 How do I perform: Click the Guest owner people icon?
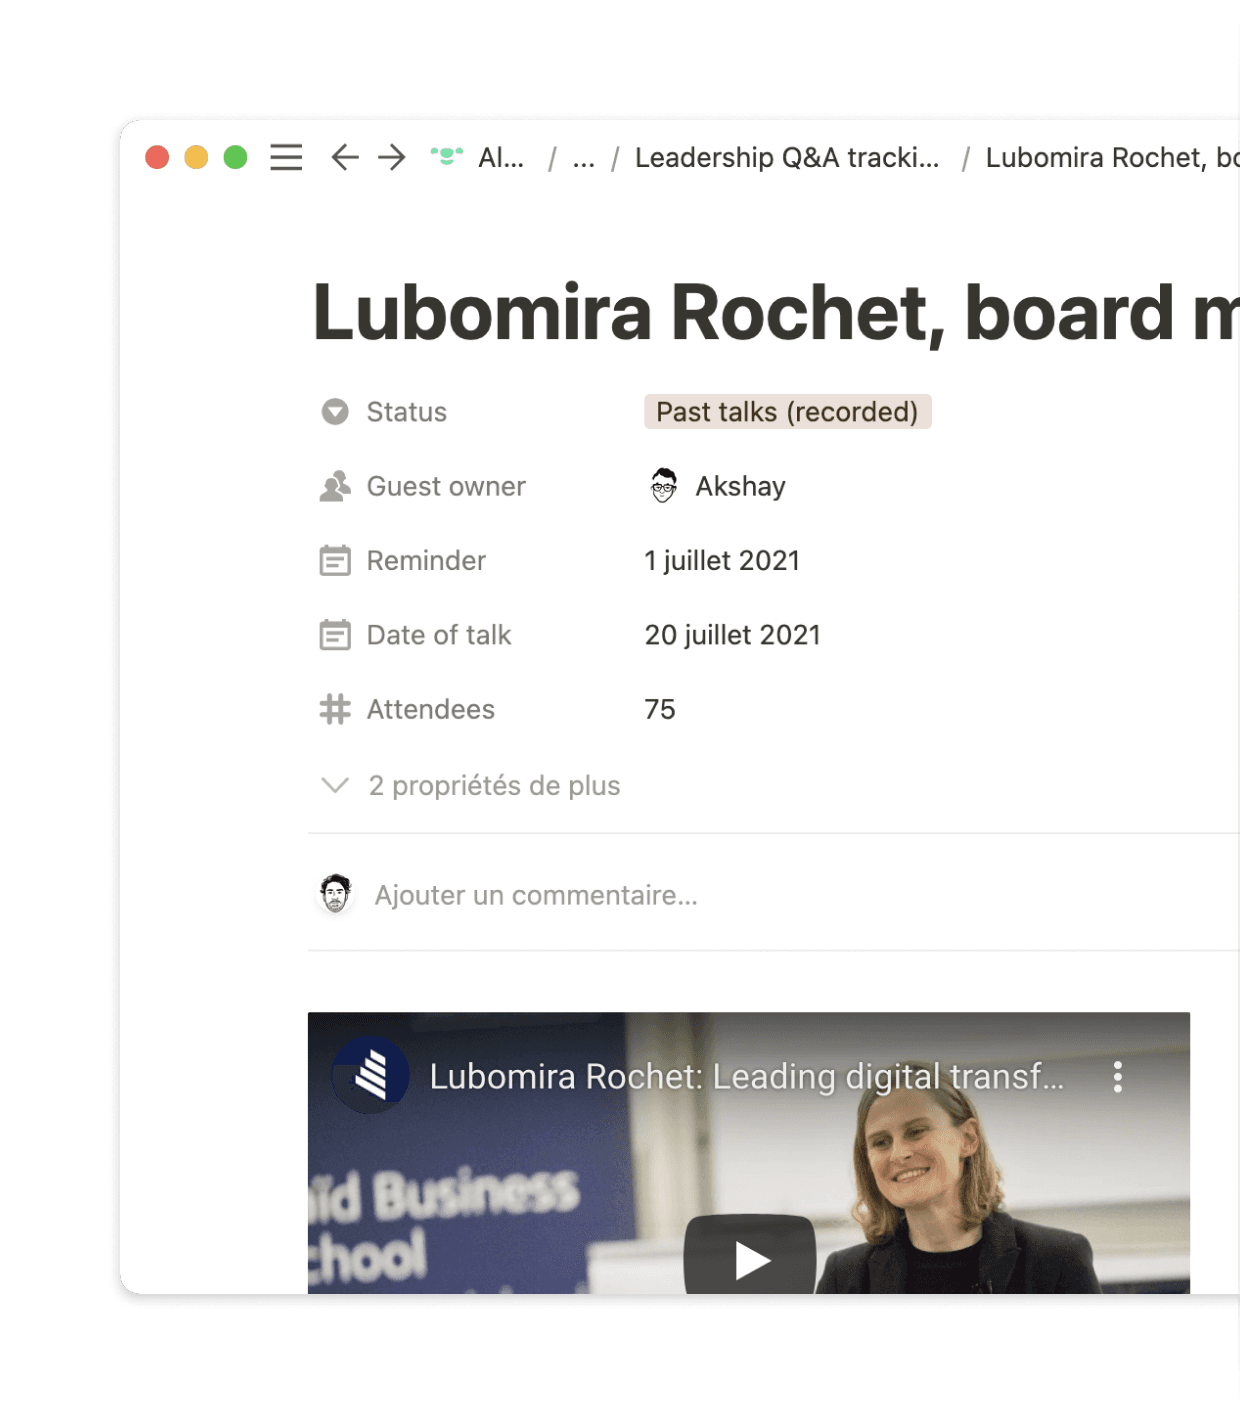(335, 487)
